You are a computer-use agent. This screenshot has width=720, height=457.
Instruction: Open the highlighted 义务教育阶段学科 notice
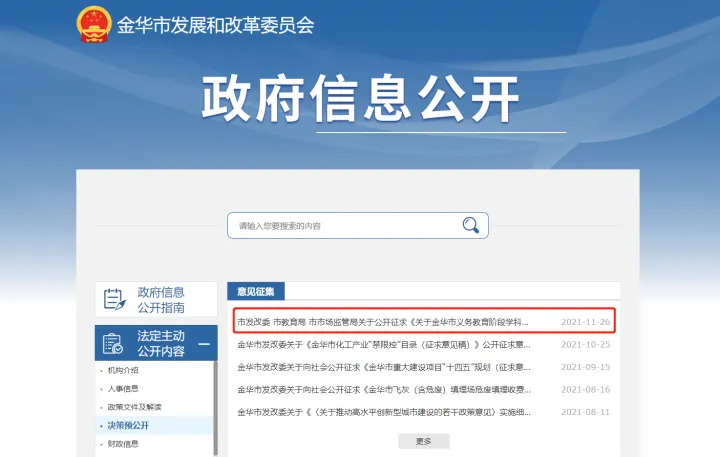pyautogui.click(x=383, y=322)
